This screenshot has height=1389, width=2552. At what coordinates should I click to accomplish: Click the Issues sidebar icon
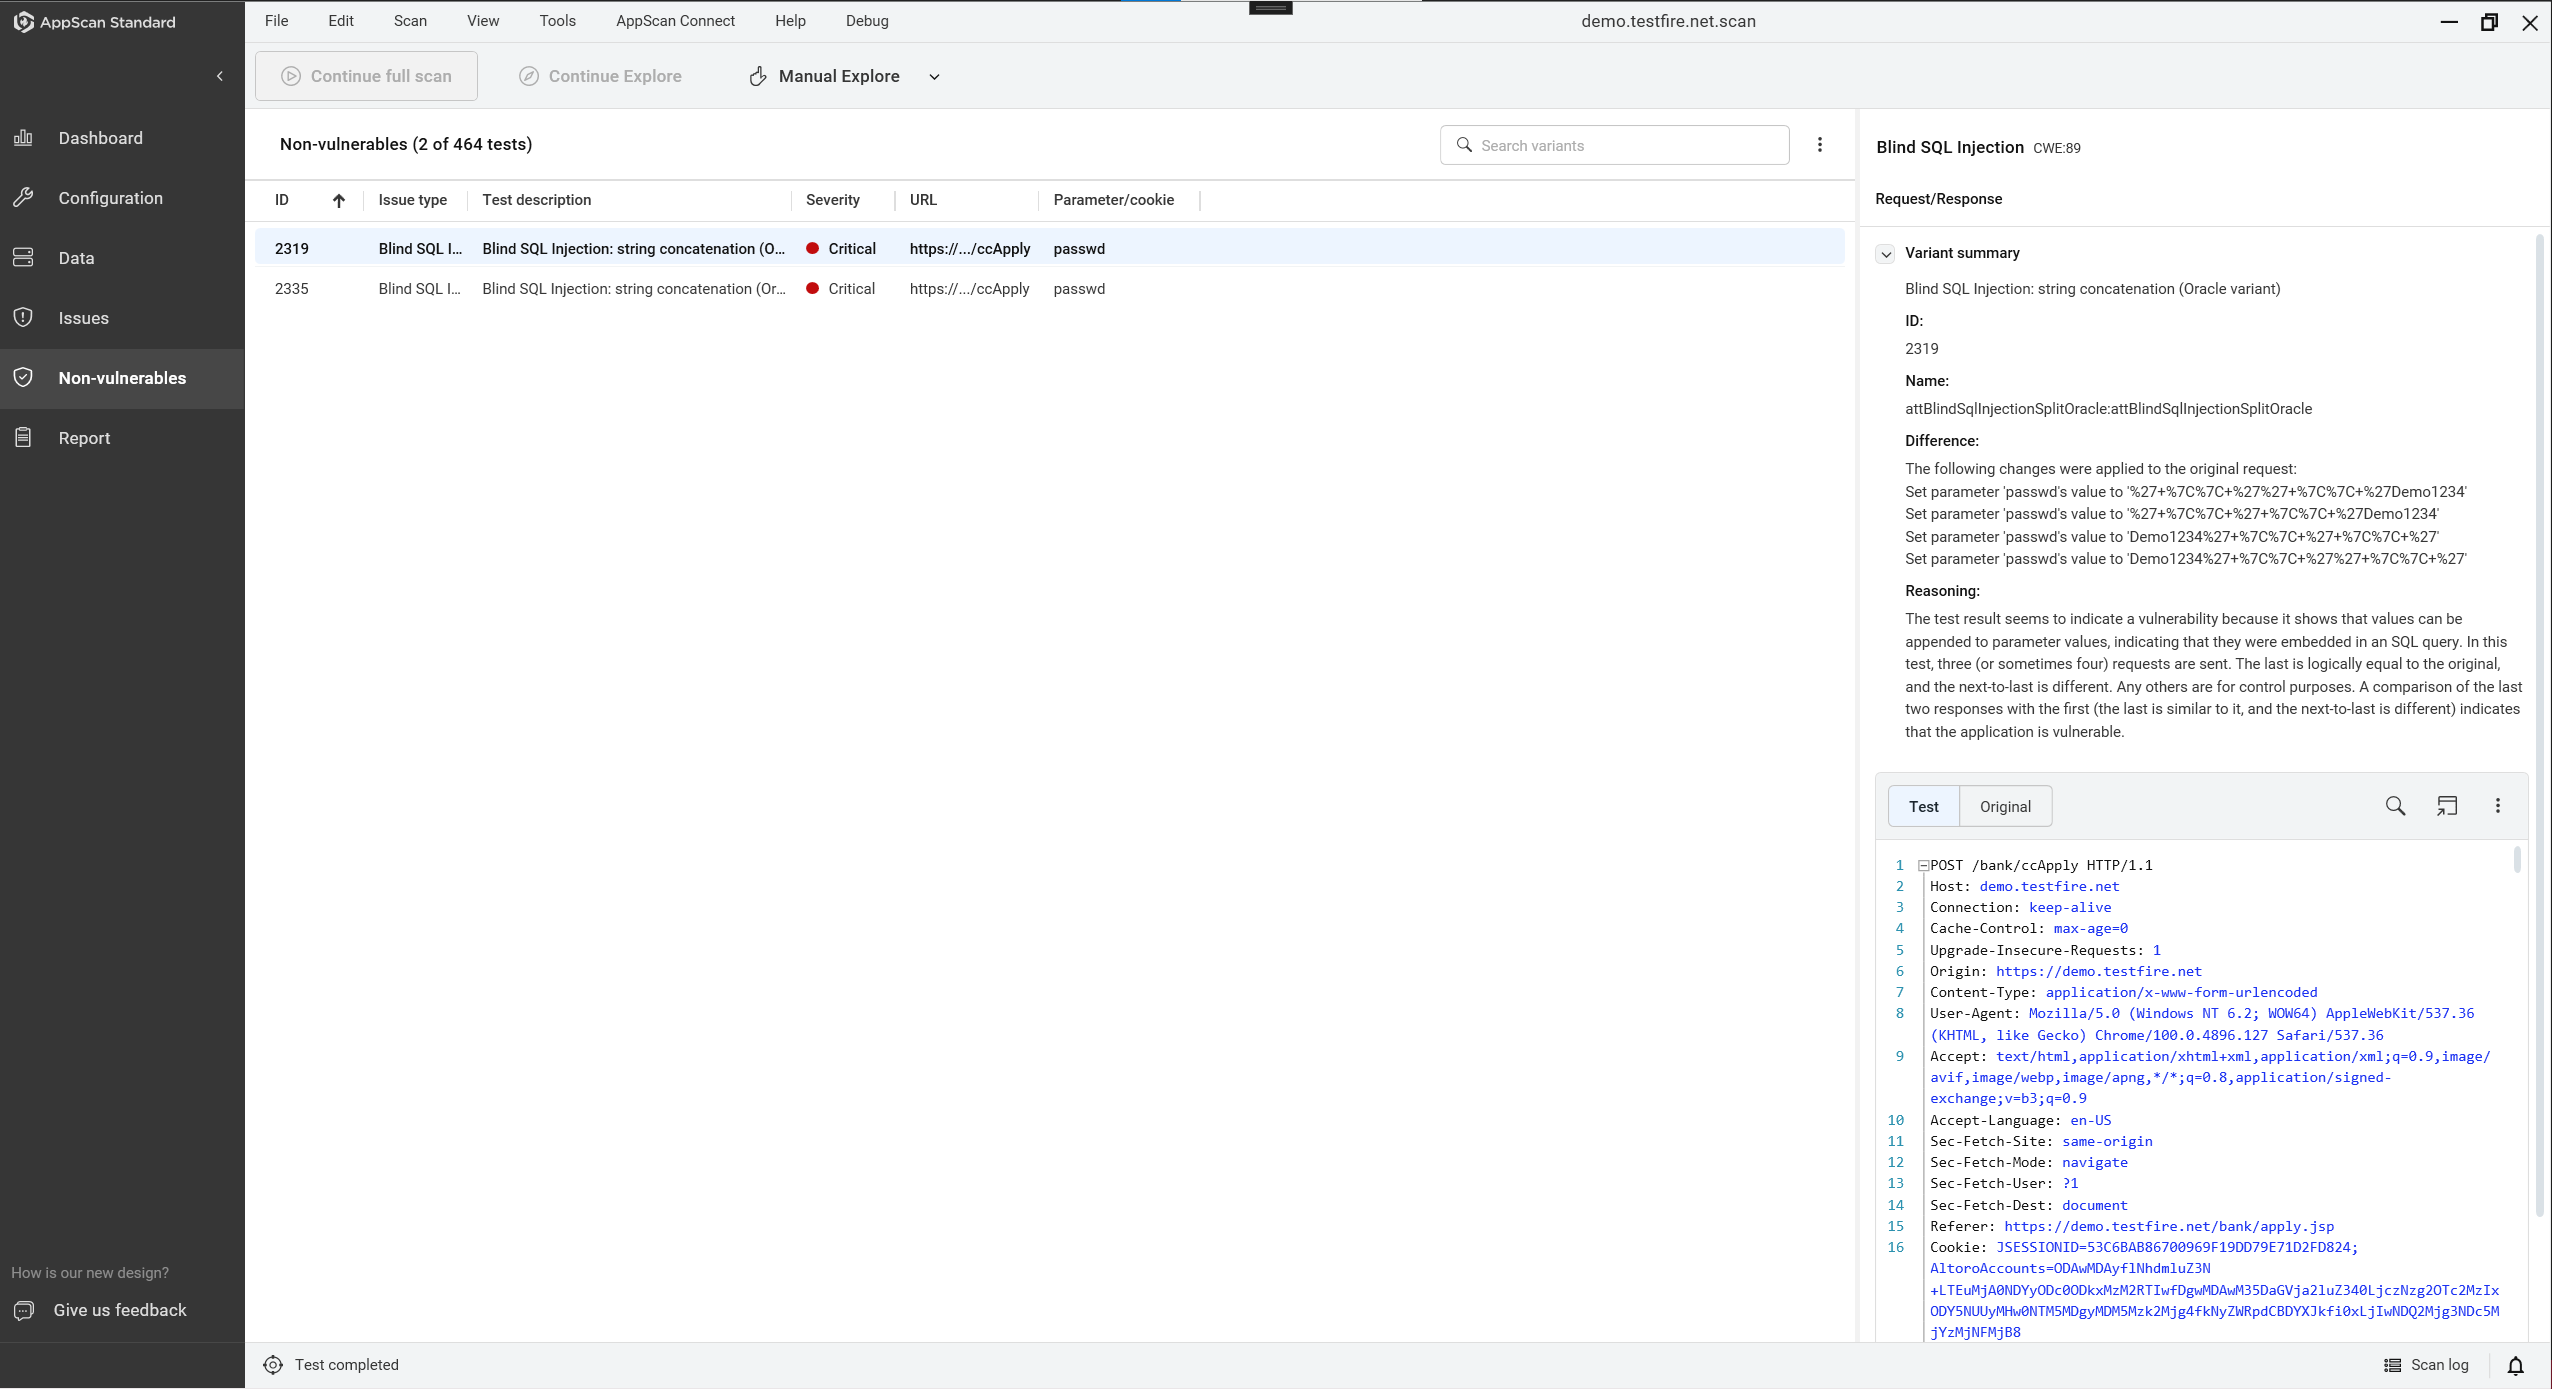click(22, 316)
